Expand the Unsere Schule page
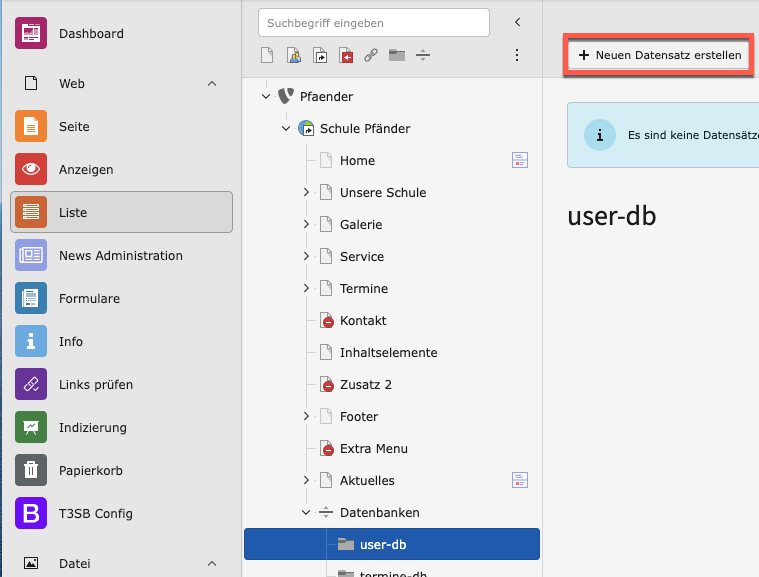 click(306, 192)
